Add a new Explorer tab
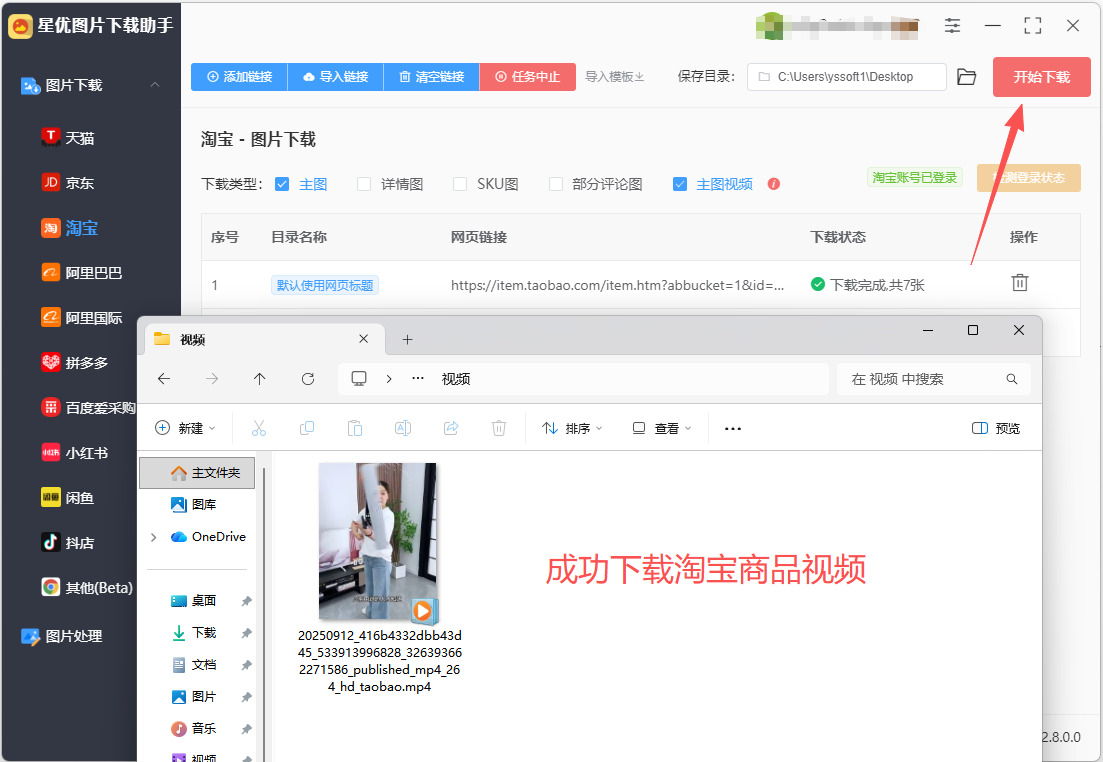 pos(407,340)
